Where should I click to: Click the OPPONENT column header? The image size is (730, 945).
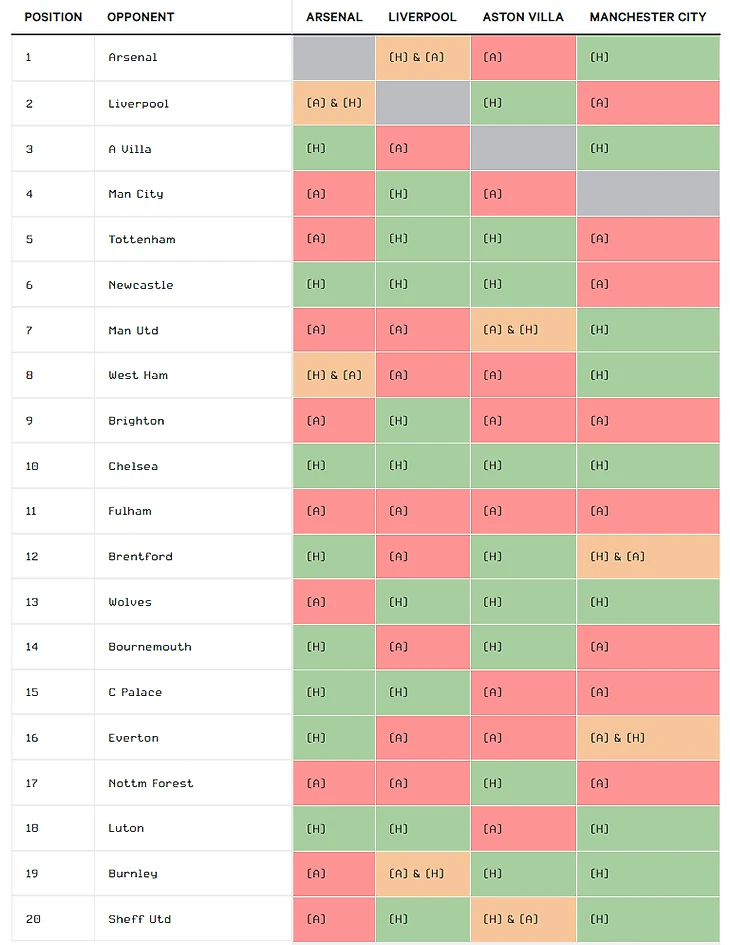pyautogui.click(x=140, y=17)
